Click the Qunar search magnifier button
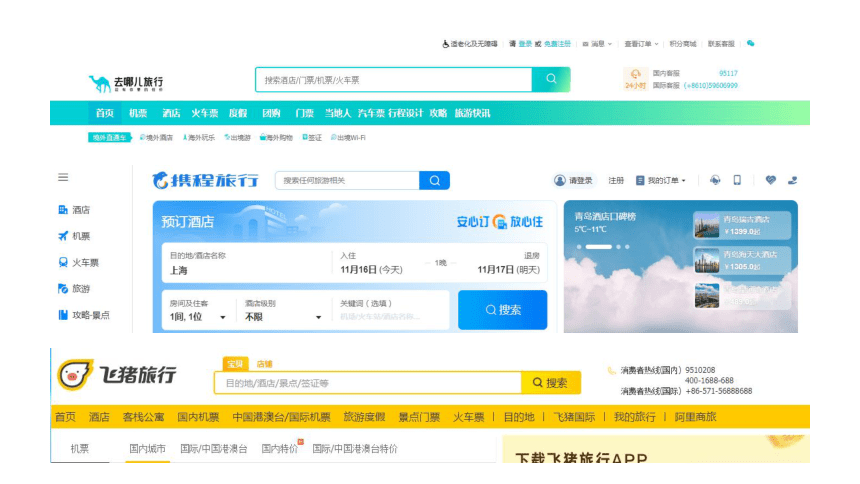The image size is (860, 484). click(551, 79)
